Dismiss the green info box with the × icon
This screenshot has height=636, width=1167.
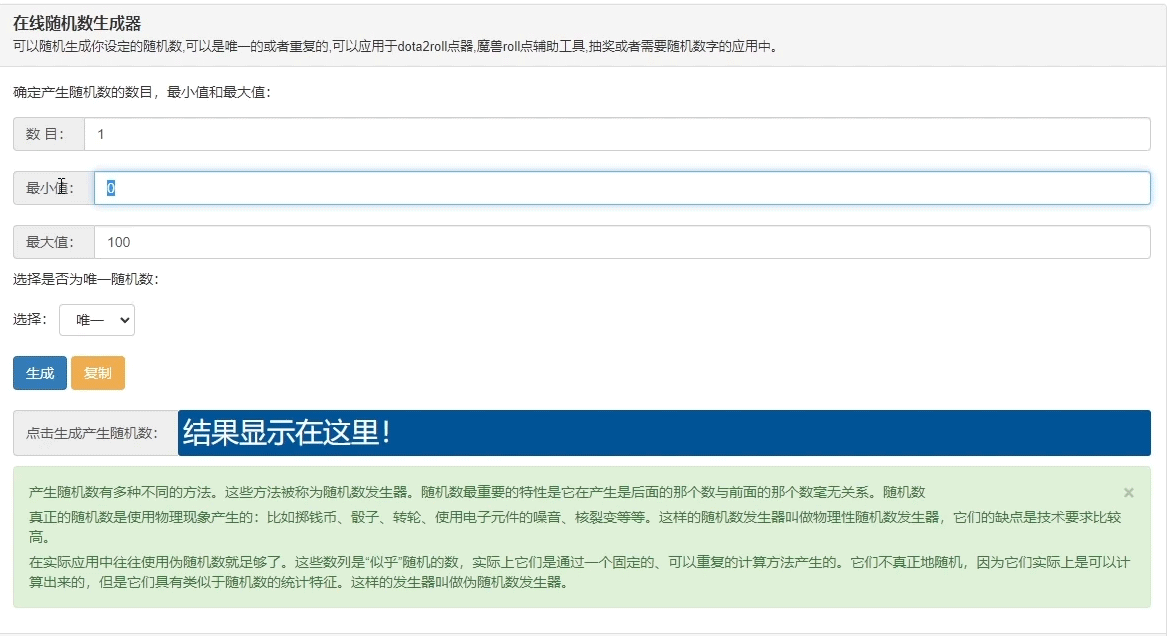pyautogui.click(x=1128, y=492)
